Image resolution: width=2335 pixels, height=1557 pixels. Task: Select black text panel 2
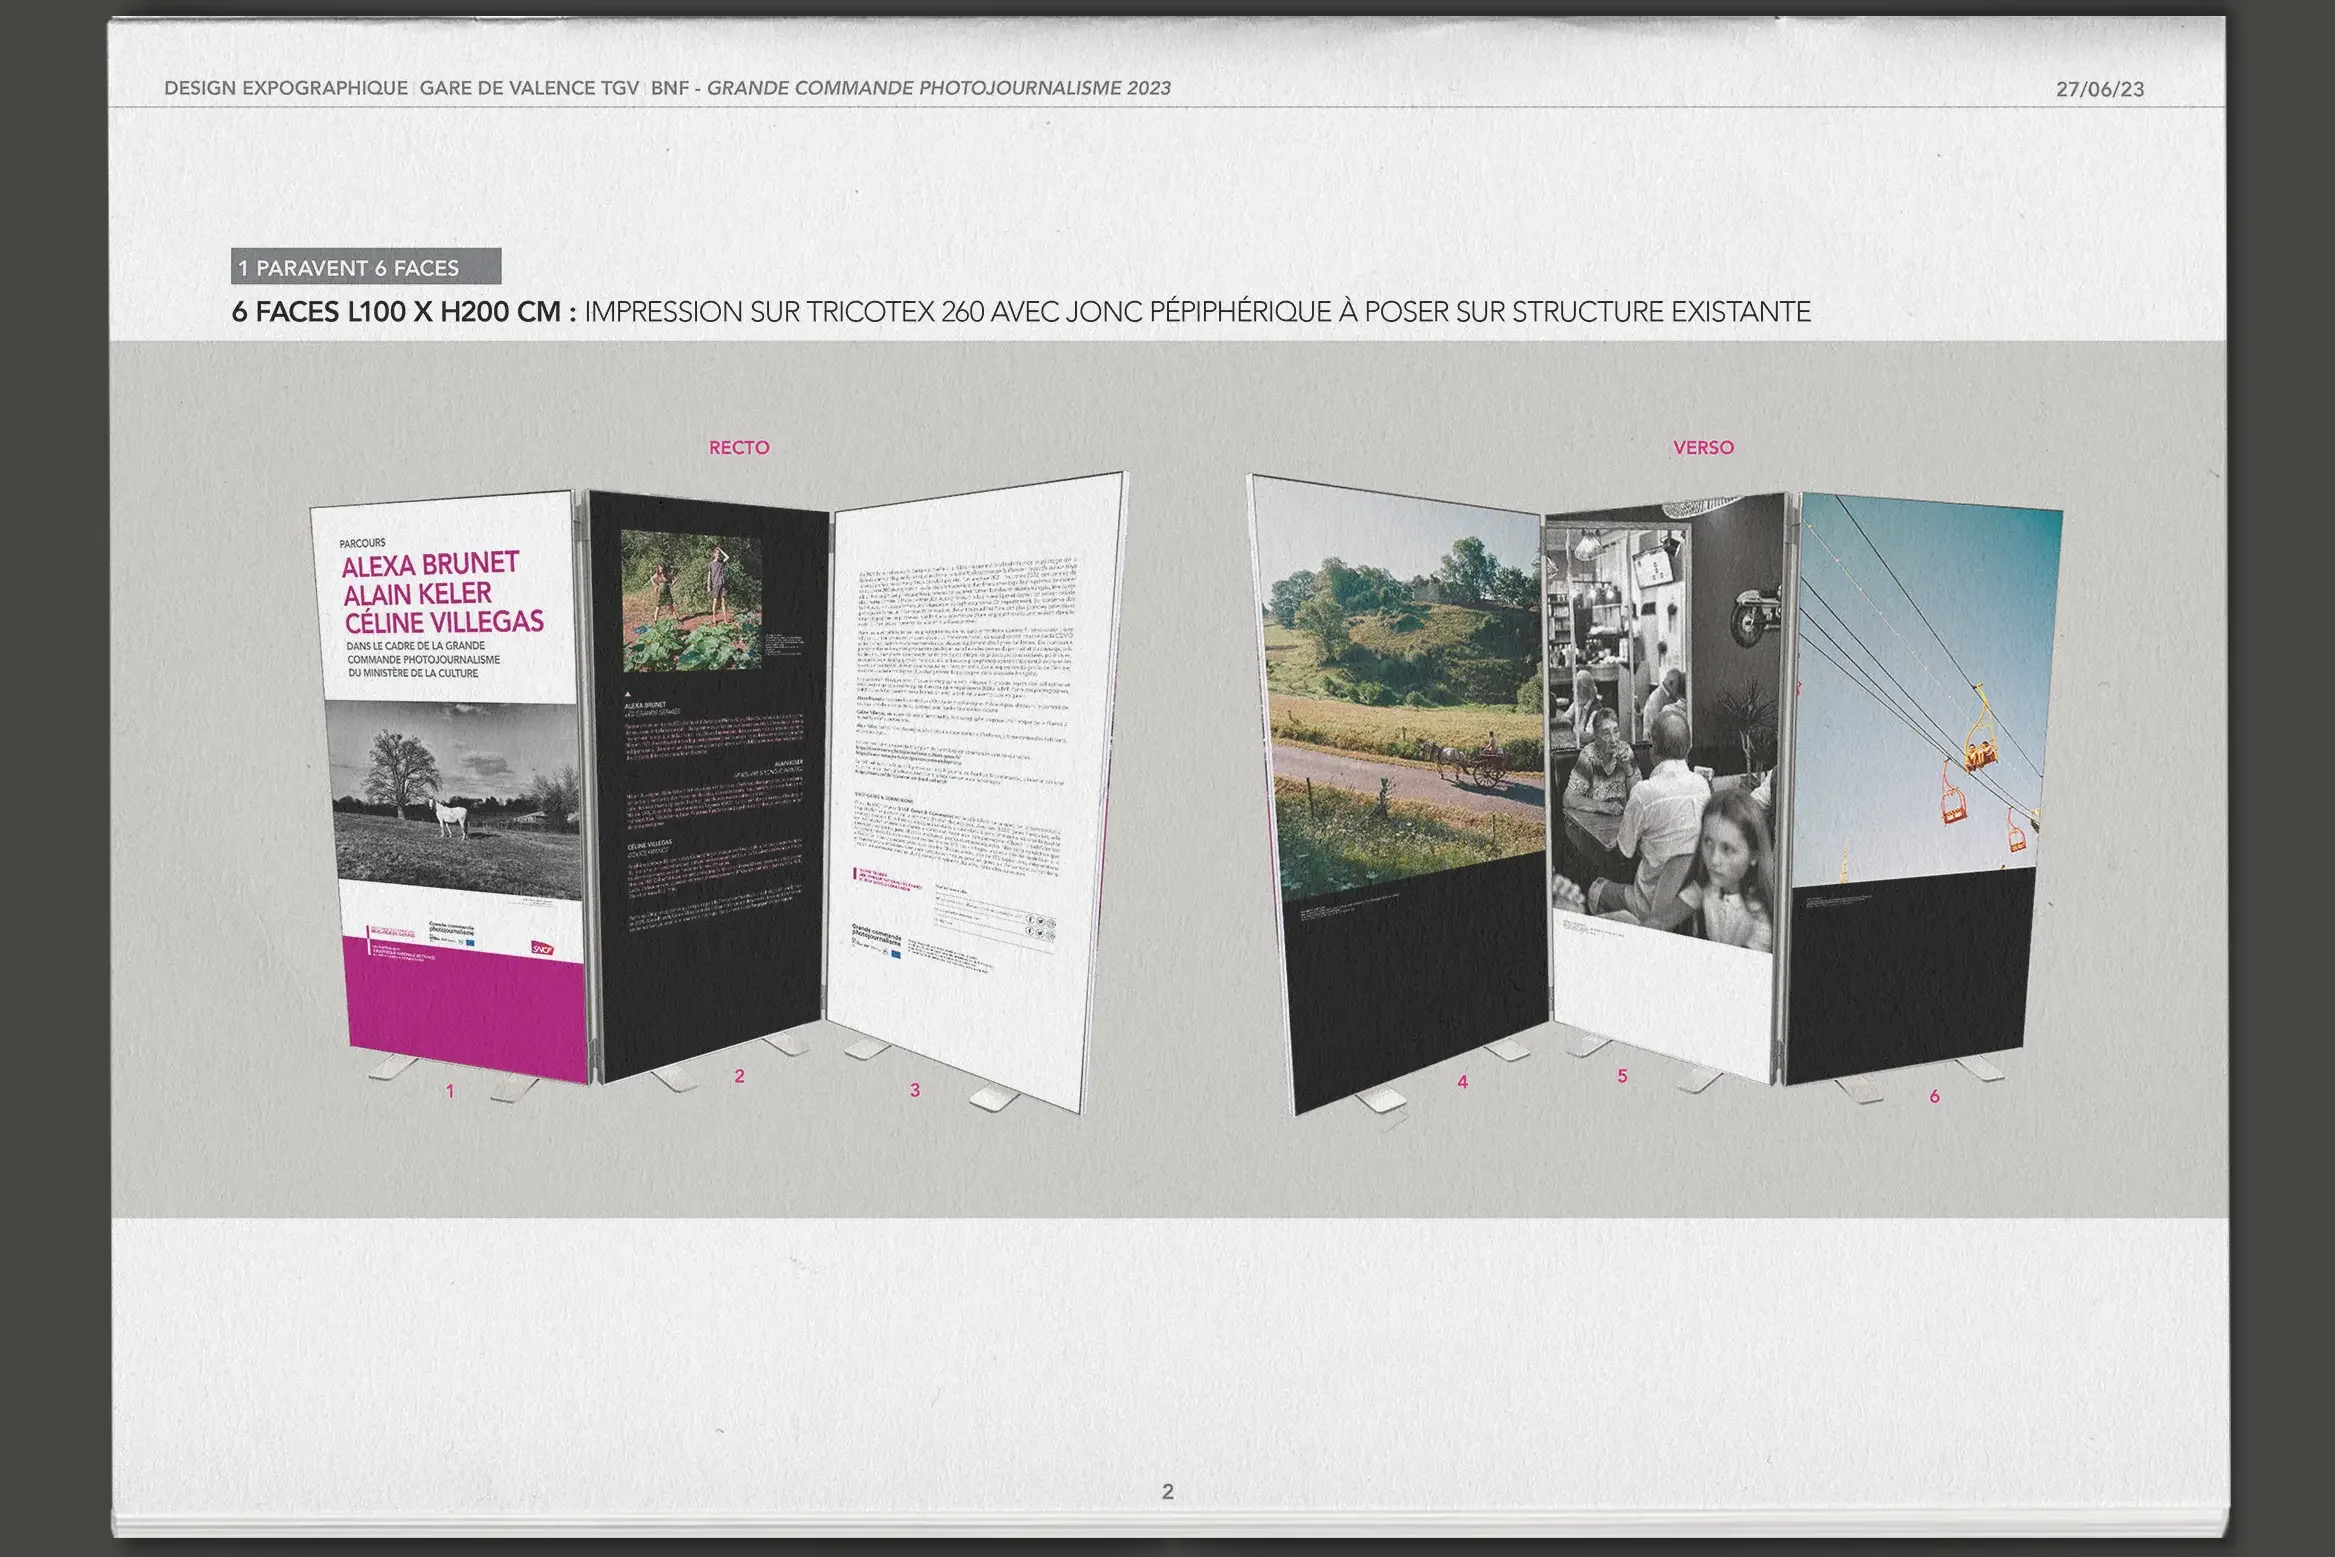(710, 785)
